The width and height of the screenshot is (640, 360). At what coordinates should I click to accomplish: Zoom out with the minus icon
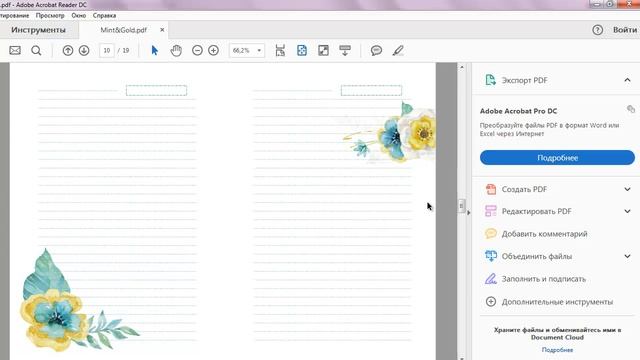point(197,50)
